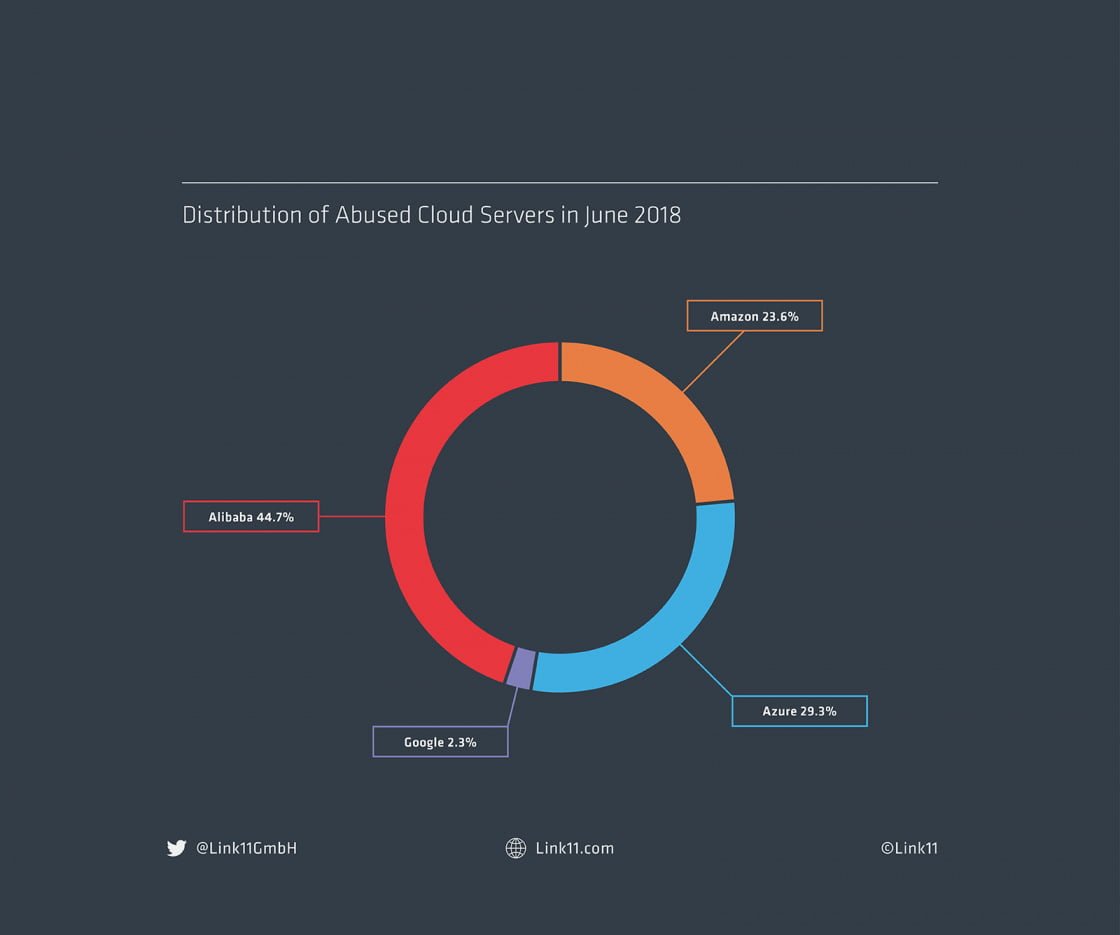
Task: Expand the Alibaba callout connector
Action: point(352,516)
